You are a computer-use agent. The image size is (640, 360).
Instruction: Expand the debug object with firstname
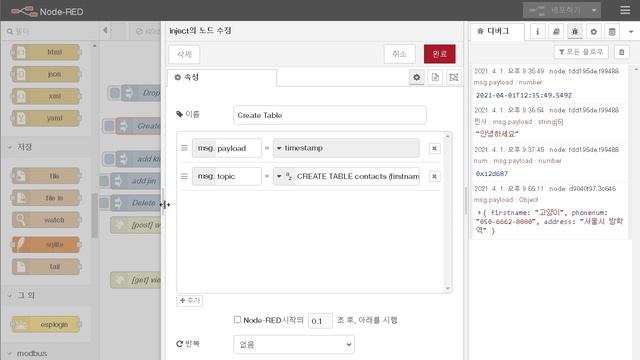click(479, 213)
